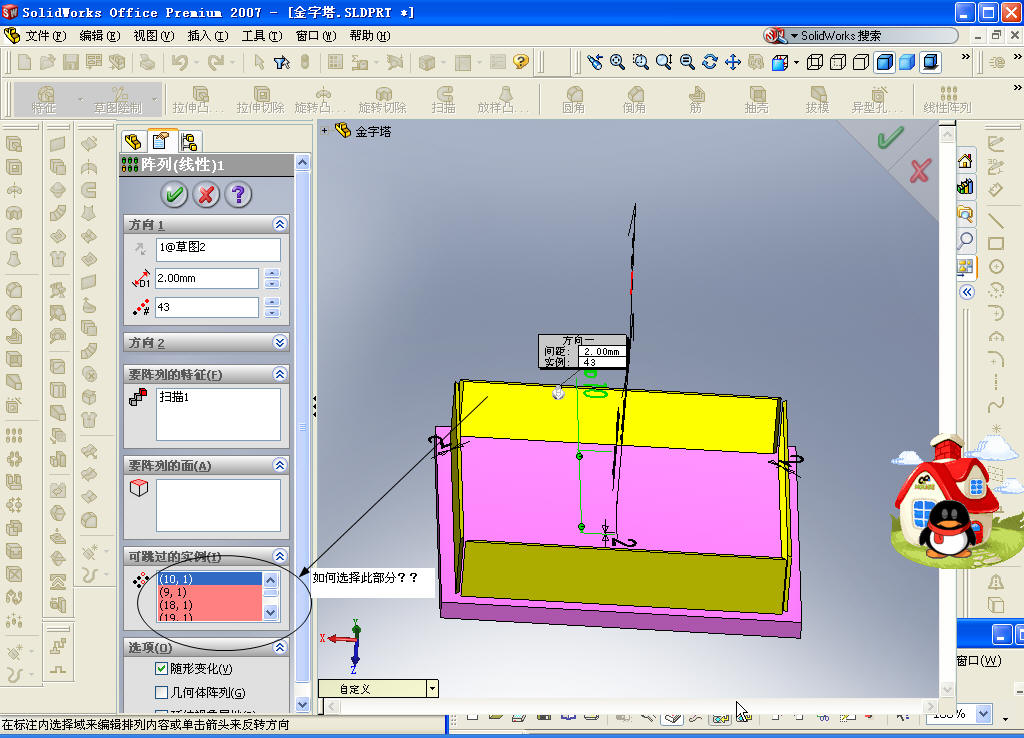Click the Zoom to Fit tool
This screenshot has width=1024, height=738.
pyautogui.click(x=617, y=62)
